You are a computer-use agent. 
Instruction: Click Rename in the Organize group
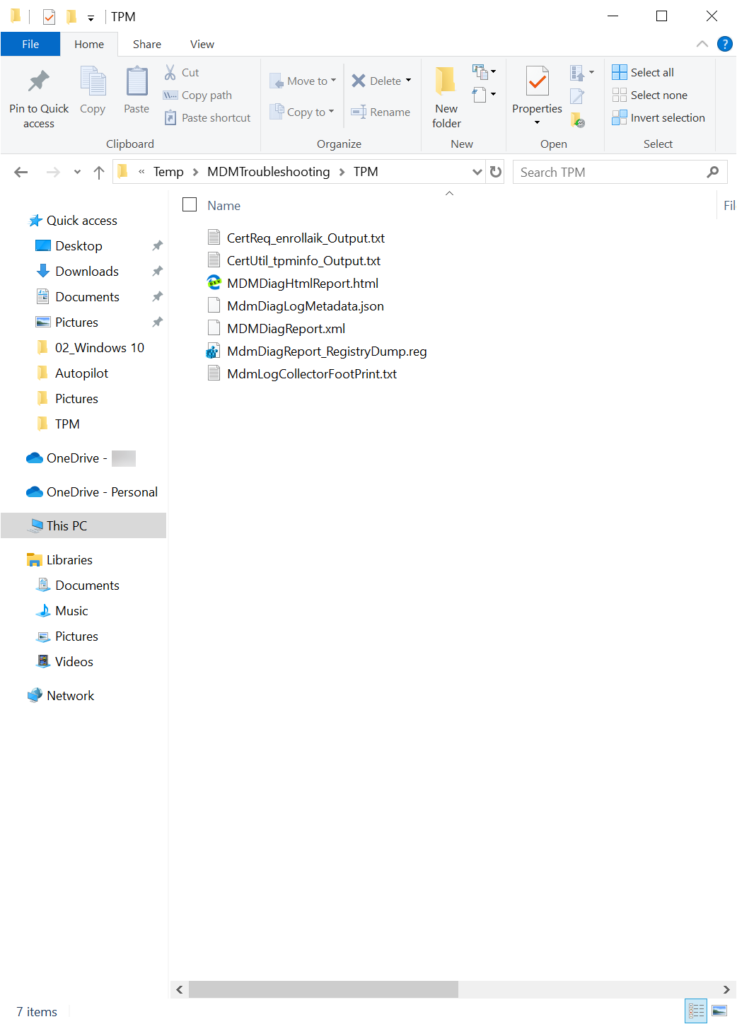pyautogui.click(x=381, y=112)
